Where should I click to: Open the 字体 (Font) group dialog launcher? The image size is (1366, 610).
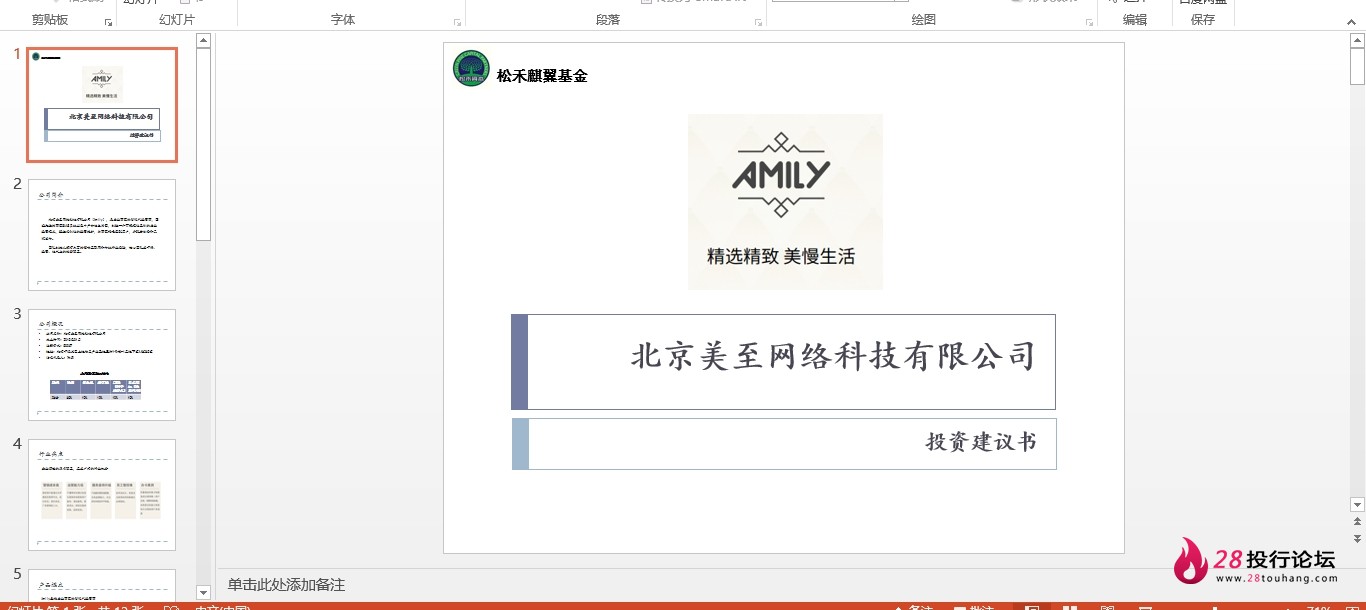tap(457, 21)
